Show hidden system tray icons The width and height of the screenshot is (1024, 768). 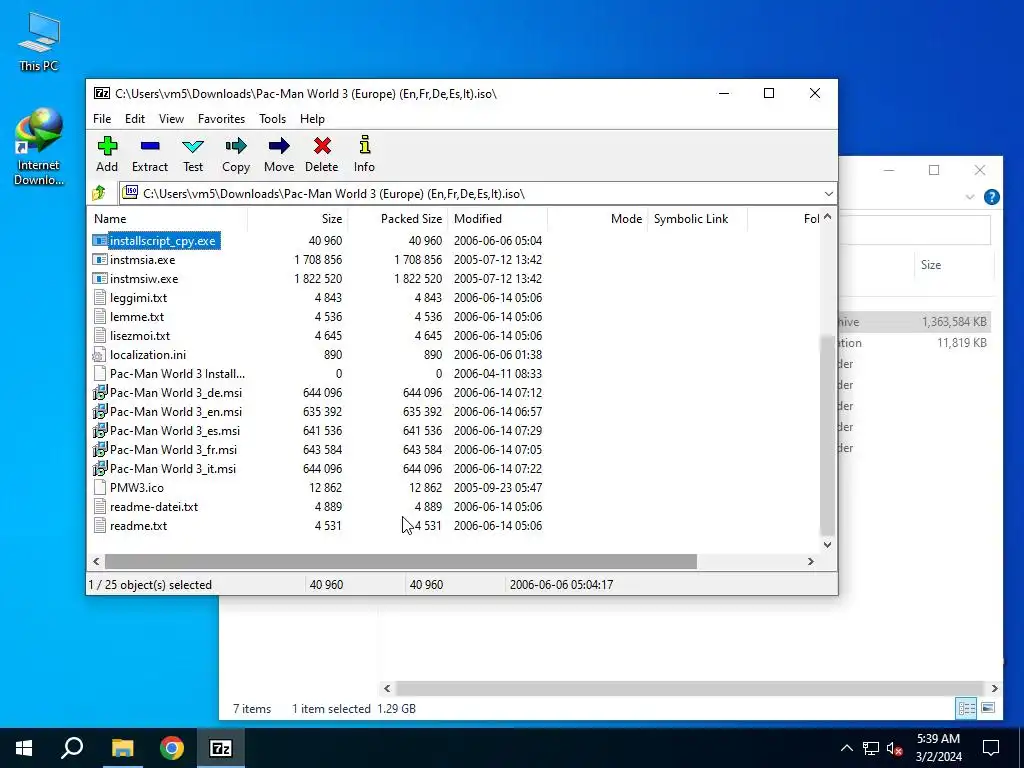[846, 748]
